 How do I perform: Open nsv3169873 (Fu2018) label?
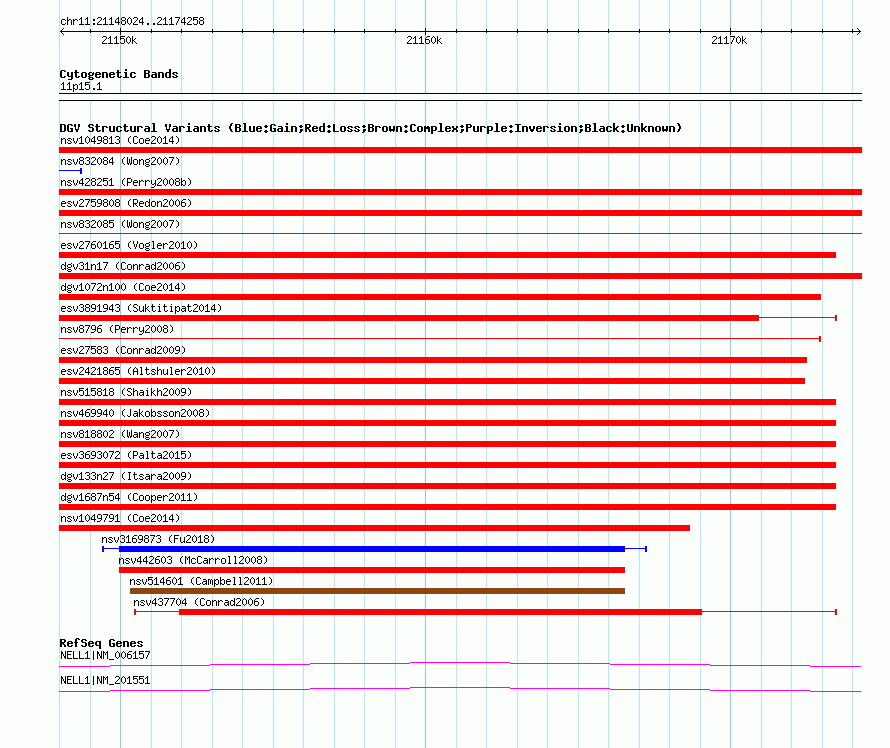pos(158,539)
